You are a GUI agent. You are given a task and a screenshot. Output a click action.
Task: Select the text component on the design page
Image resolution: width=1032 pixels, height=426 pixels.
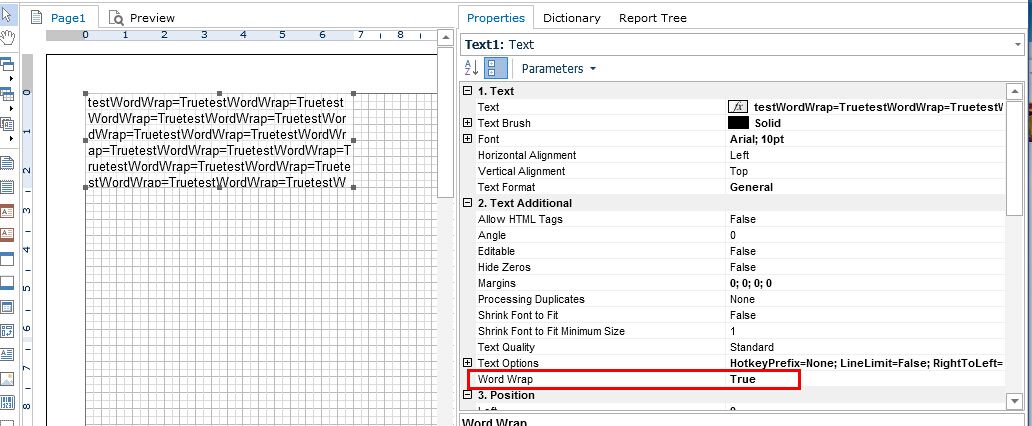219,140
